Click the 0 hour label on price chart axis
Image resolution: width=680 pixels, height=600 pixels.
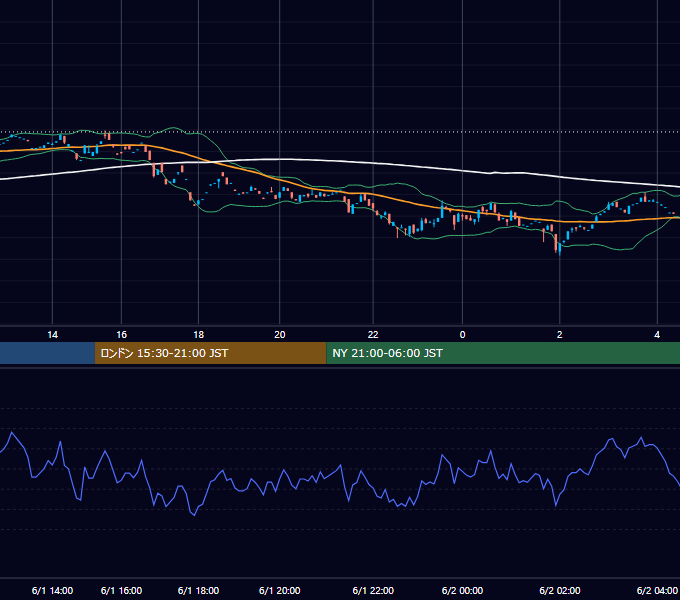point(462,335)
